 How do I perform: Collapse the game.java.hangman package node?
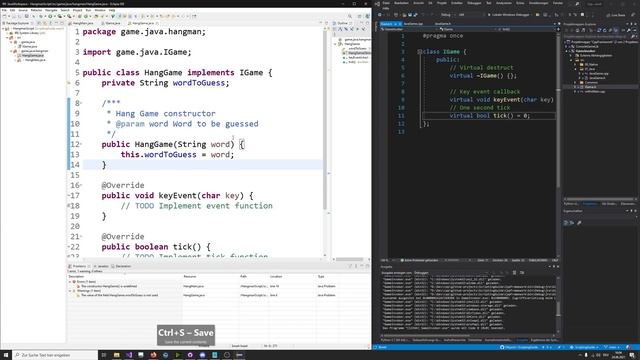click(11, 51)
